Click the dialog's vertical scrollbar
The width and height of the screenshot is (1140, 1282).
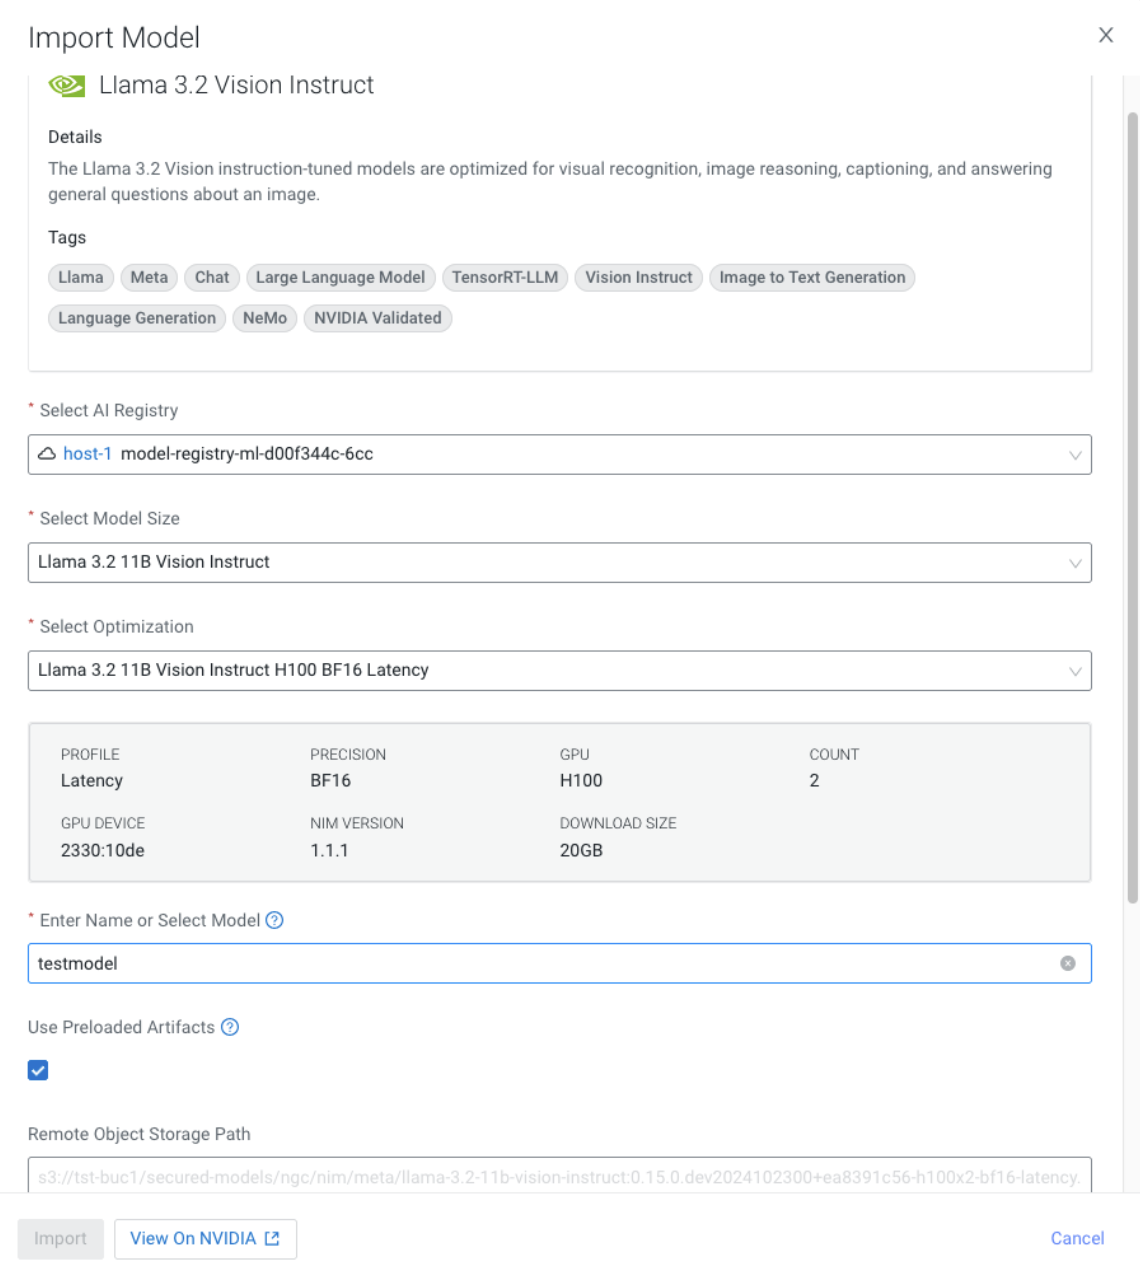click(x=1132, y=500)
